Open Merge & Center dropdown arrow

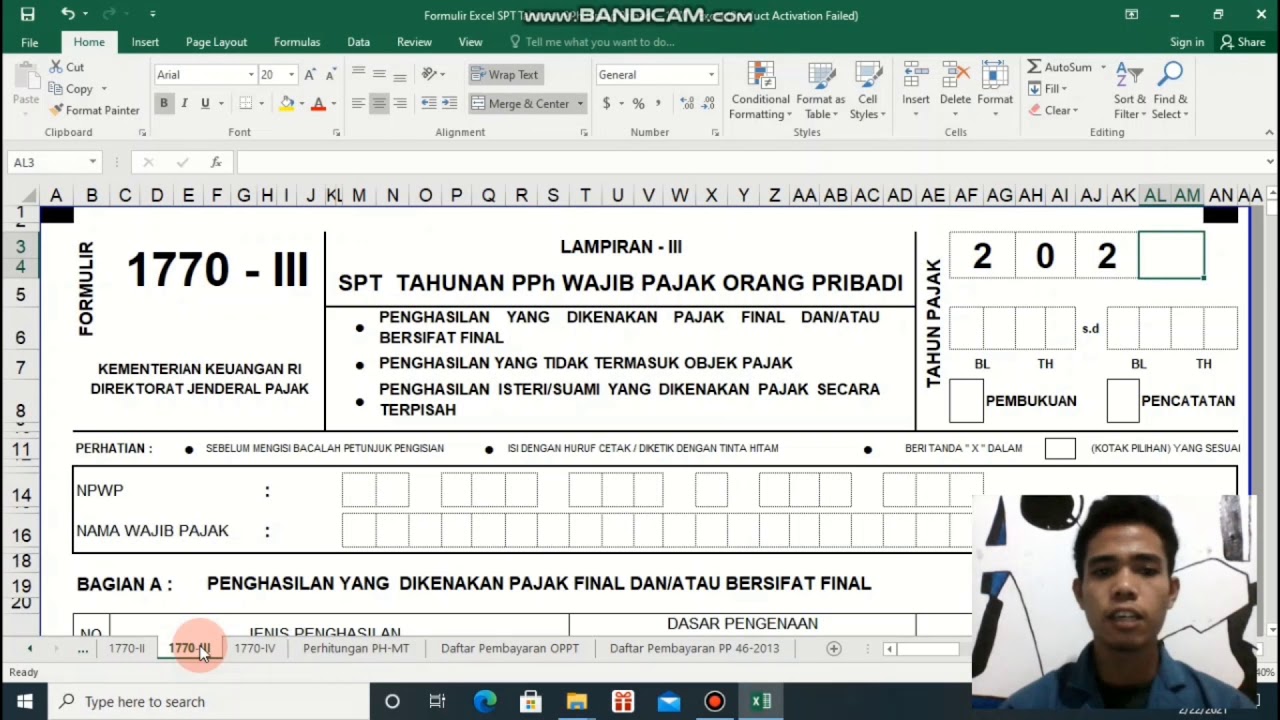pyautogui.click(x=580, y=103)
